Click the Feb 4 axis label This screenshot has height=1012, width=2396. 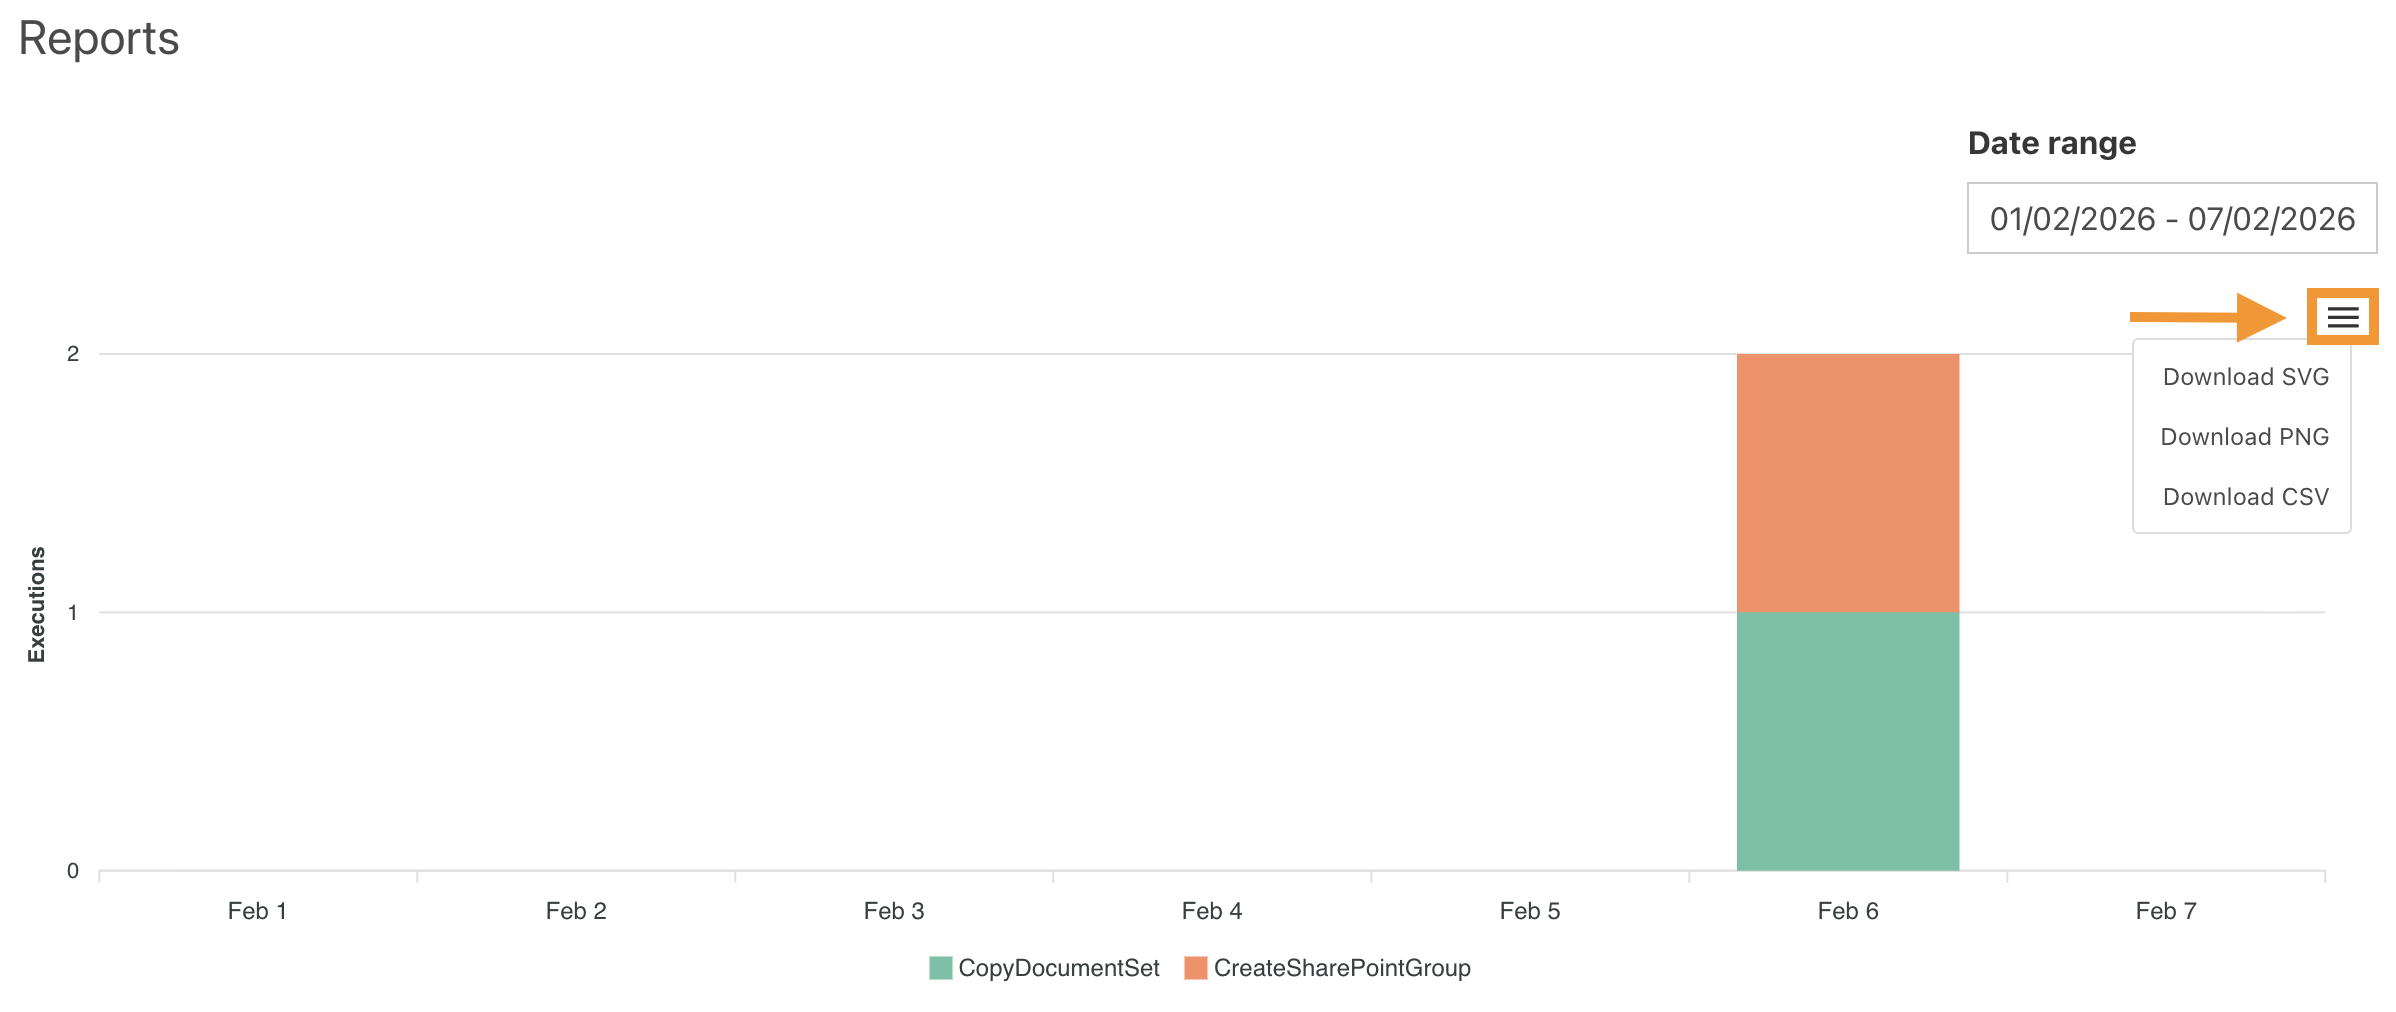(x=1212, y=911)
